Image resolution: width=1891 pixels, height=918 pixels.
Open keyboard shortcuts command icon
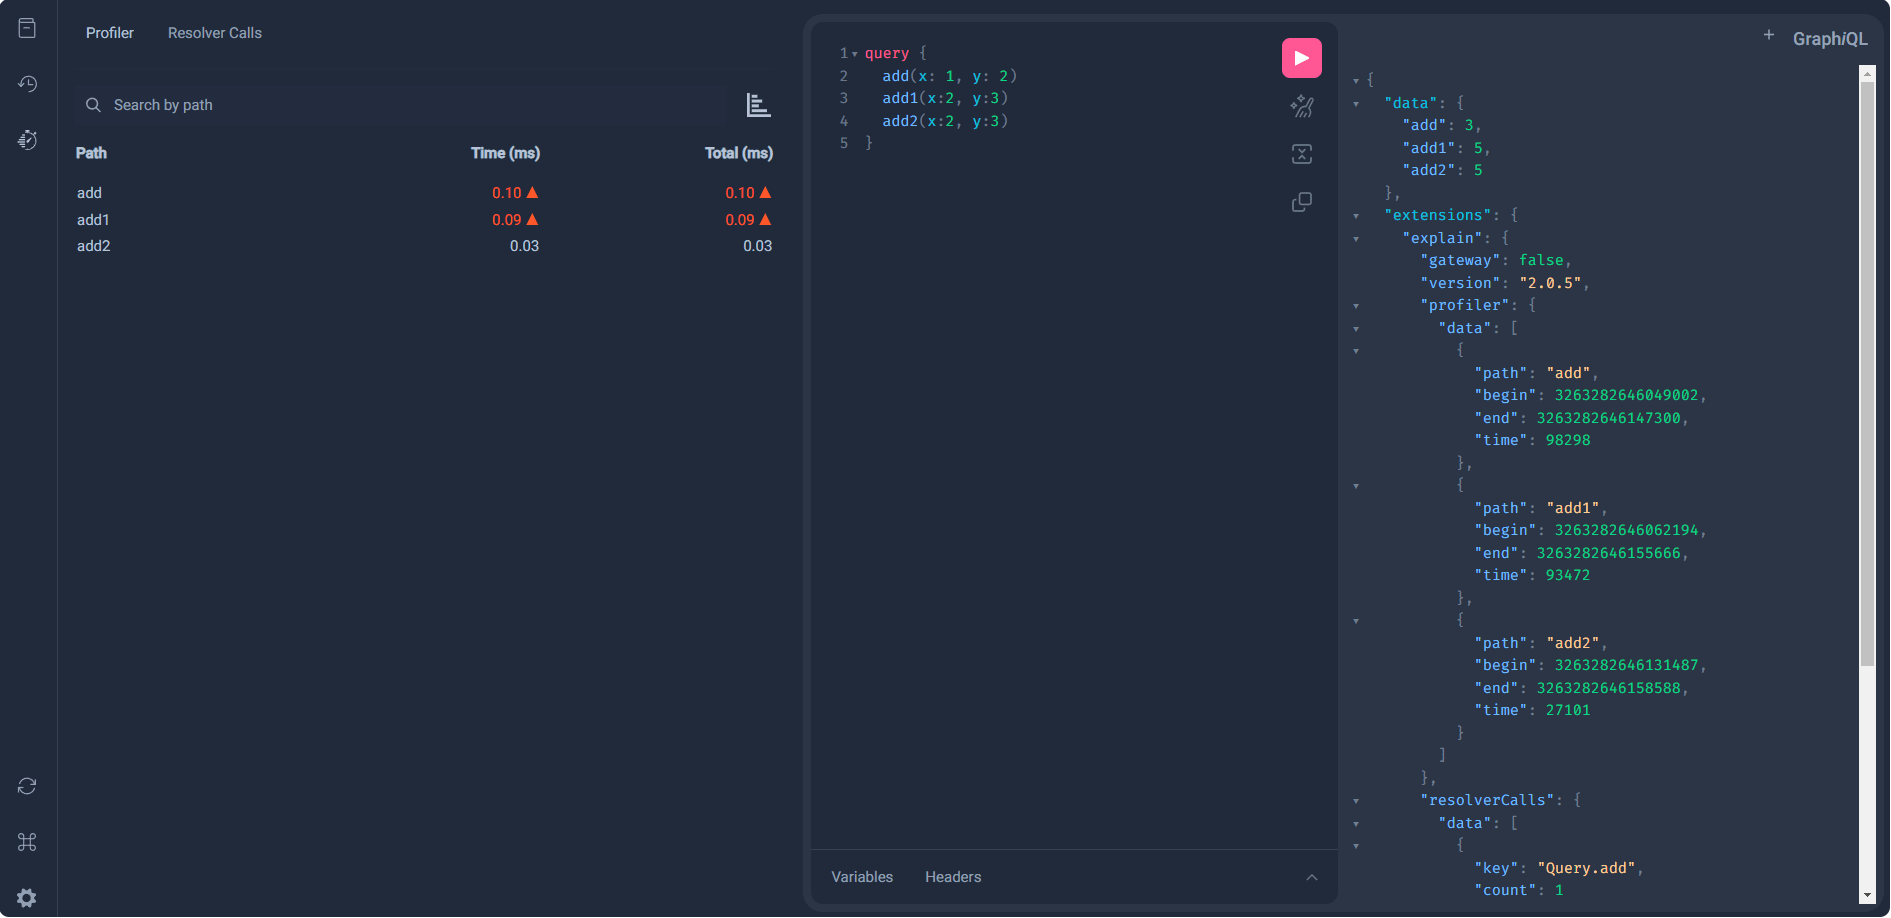pos(27,842)
